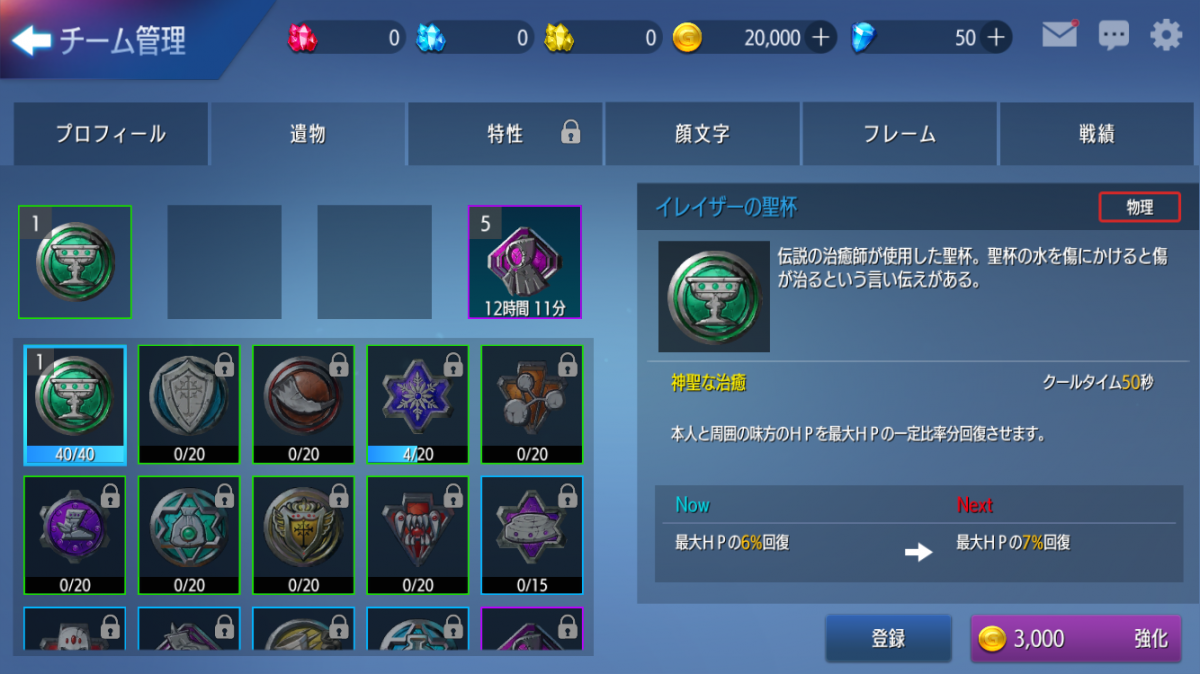The width and height of the screenshot is (1200, 674).
Task: Switch to the プロフィール tab
Action: coord(110,134)
